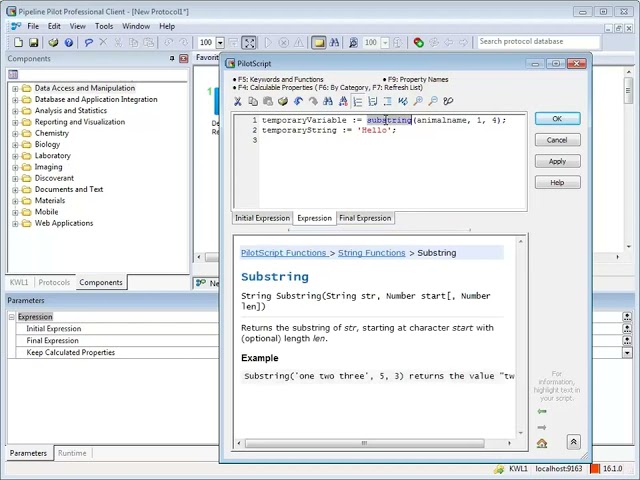Viewport: 640px width, 480px height.
Task: Click the yellow sticky note icon in main toolbar
Action: click(x=319, y=42)
